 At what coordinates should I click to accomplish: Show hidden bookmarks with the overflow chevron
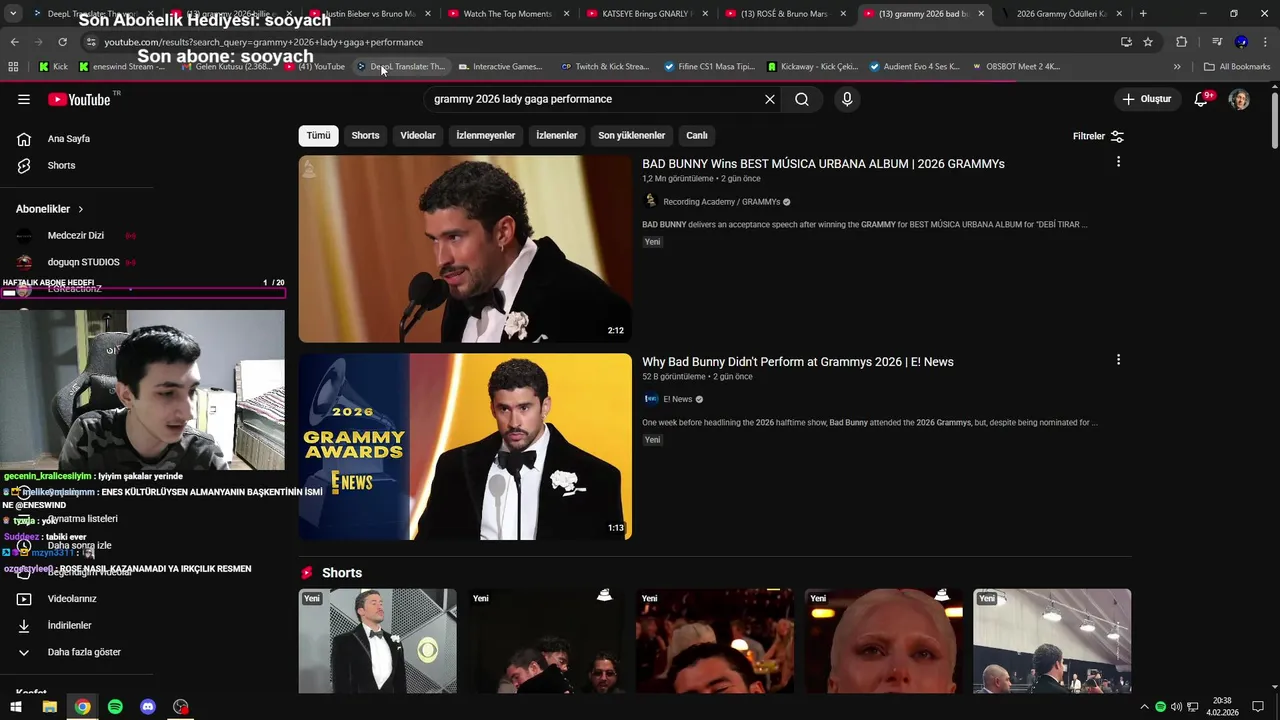pyautogui.click(x=1177, y=67)
